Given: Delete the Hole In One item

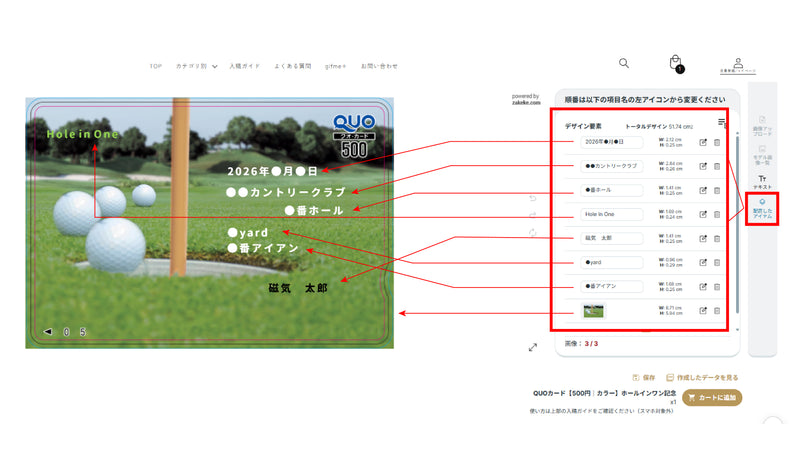Looking at the screenshot, I should pyautogui.click(x=717, y=214).
